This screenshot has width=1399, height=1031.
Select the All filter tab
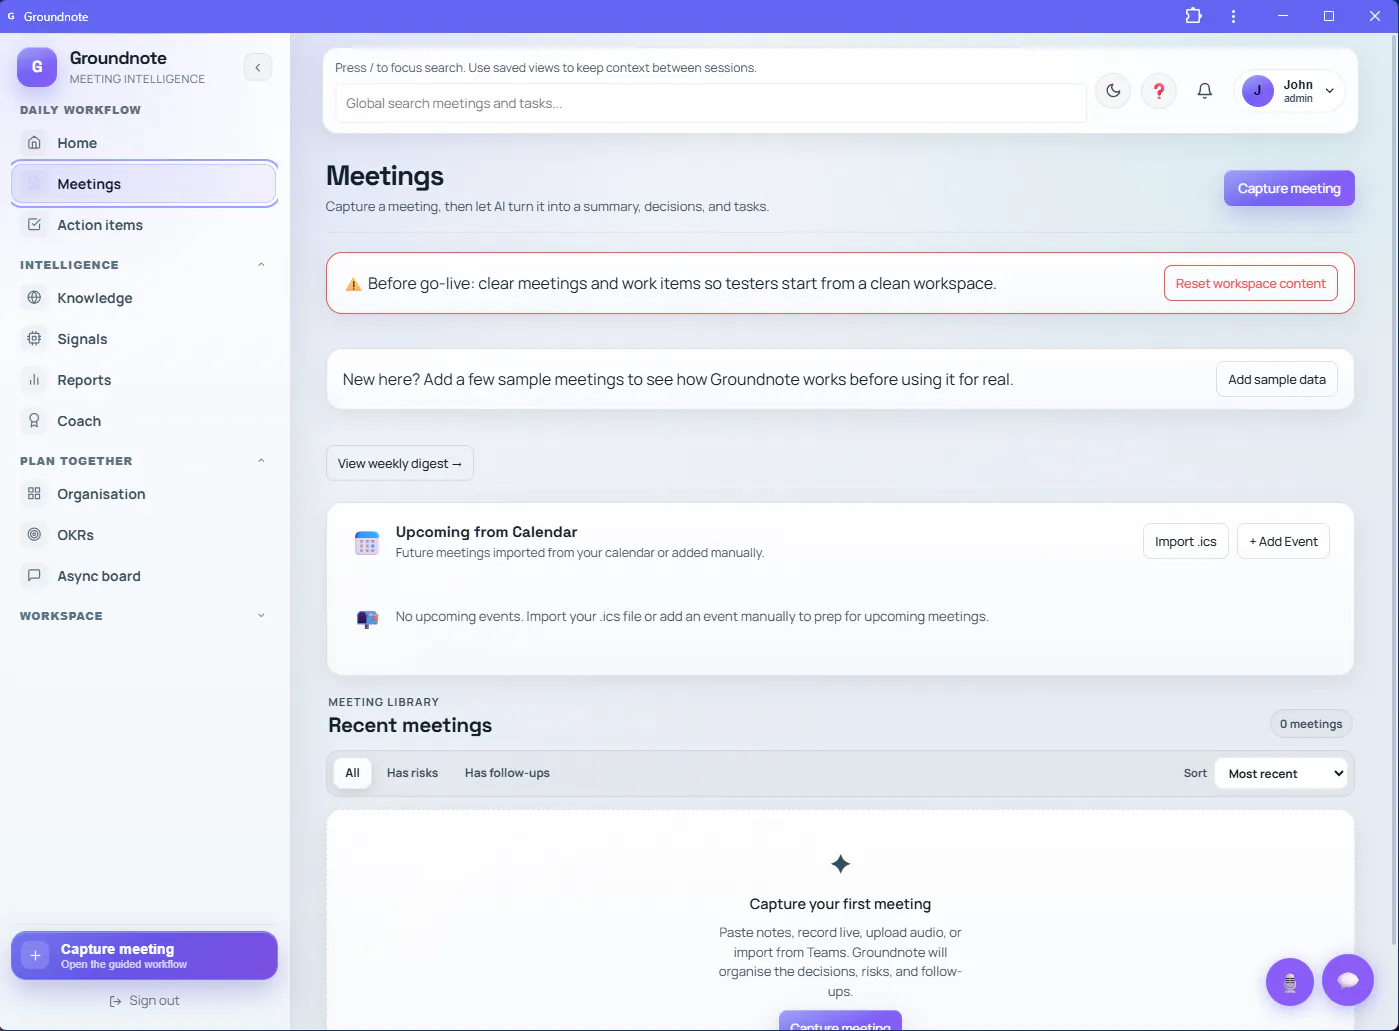[x=353, y=773]
